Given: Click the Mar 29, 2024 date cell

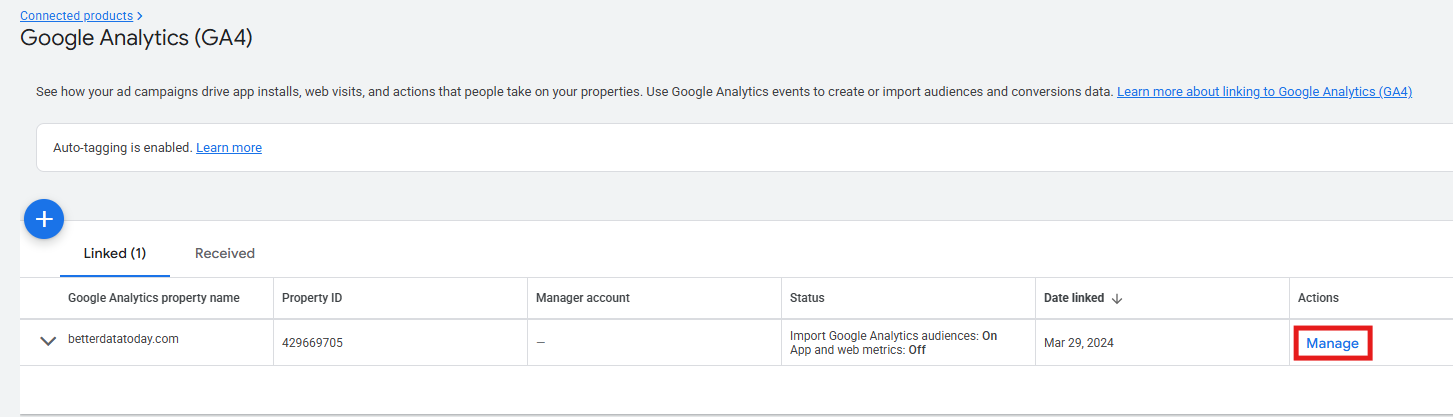Looking at the screenshot, I should click(x=1079, y=343).
